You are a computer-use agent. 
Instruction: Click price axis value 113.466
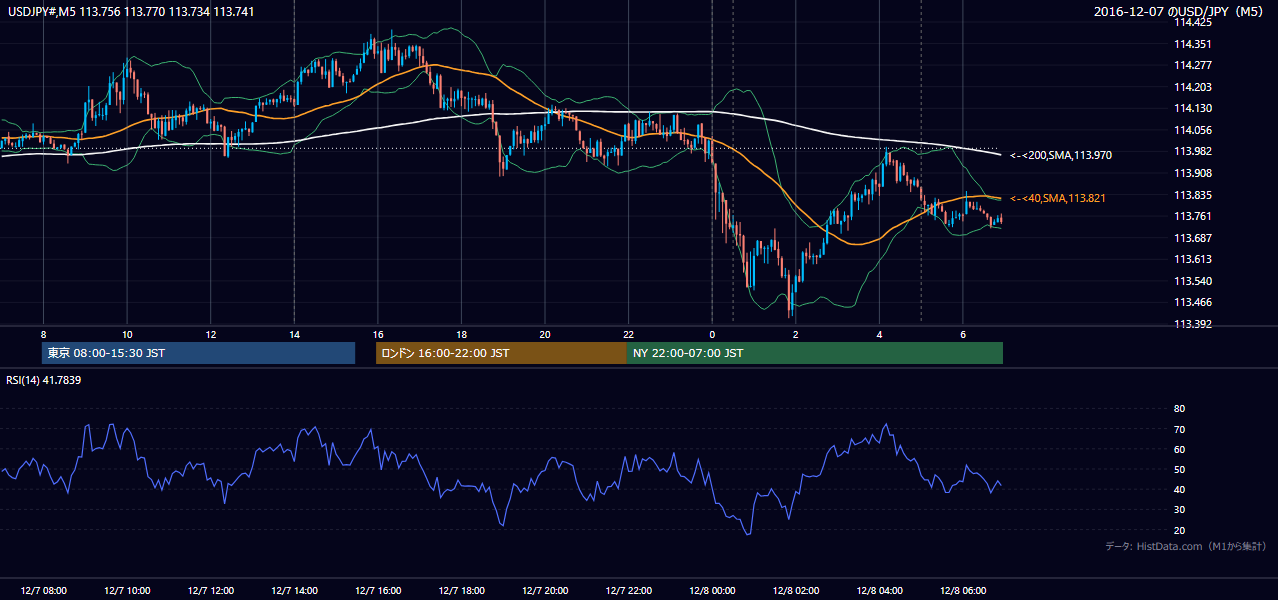(1193, 302)
